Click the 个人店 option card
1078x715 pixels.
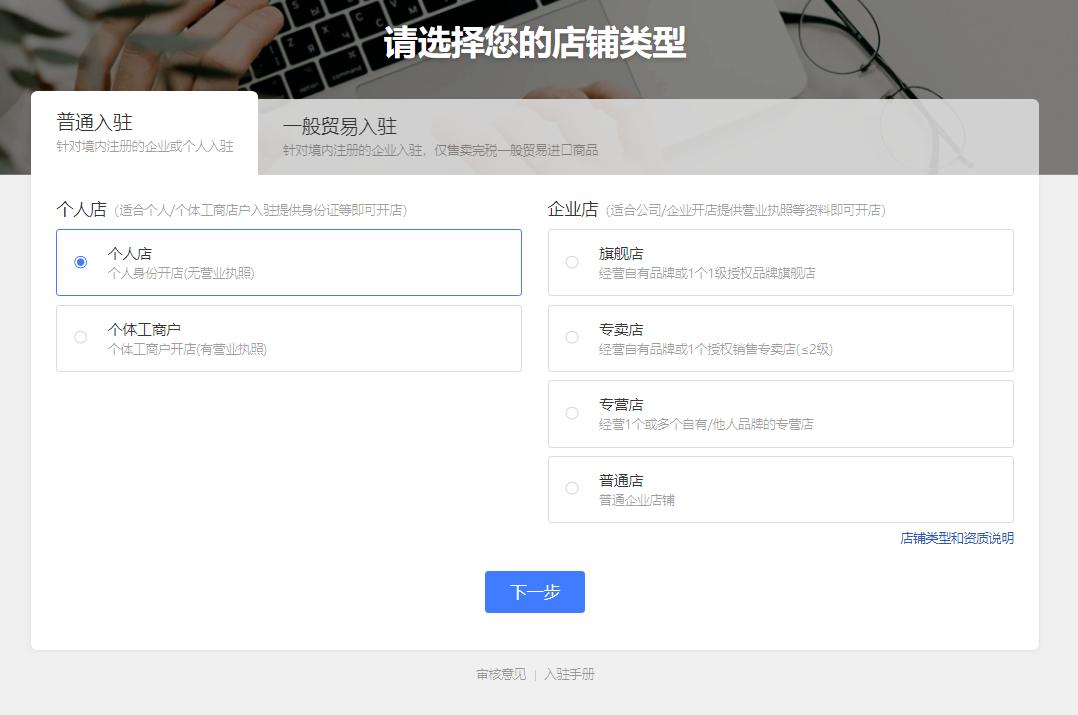click(x=289, y=262)
